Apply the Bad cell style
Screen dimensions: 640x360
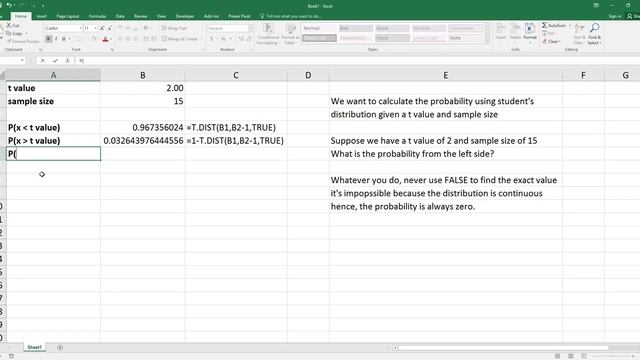(356, 28)
